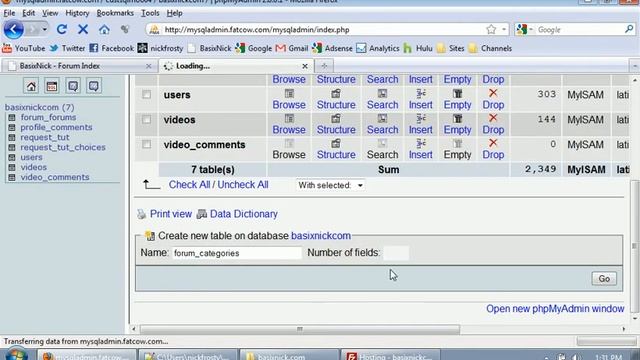Run search with the magnifier in Google box
This screenshot has height=360, width=640.
coord(629,29)
